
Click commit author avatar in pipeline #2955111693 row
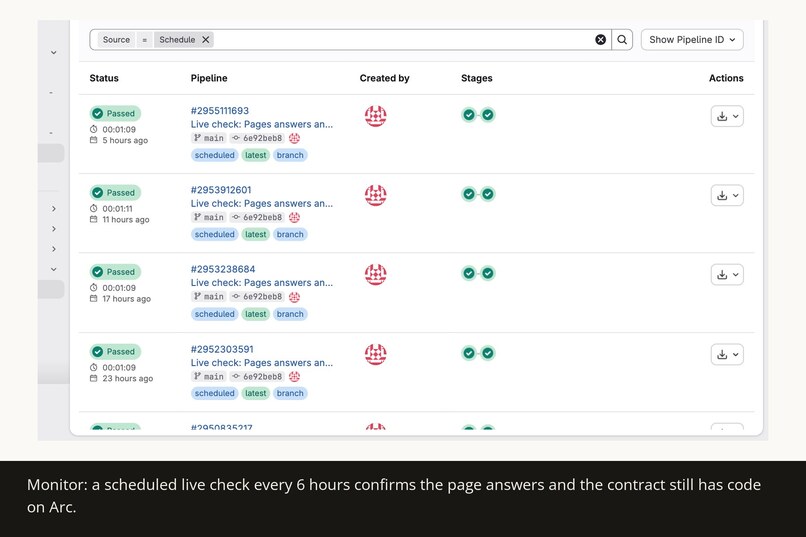pyautogui.click(x=295, y=138)
